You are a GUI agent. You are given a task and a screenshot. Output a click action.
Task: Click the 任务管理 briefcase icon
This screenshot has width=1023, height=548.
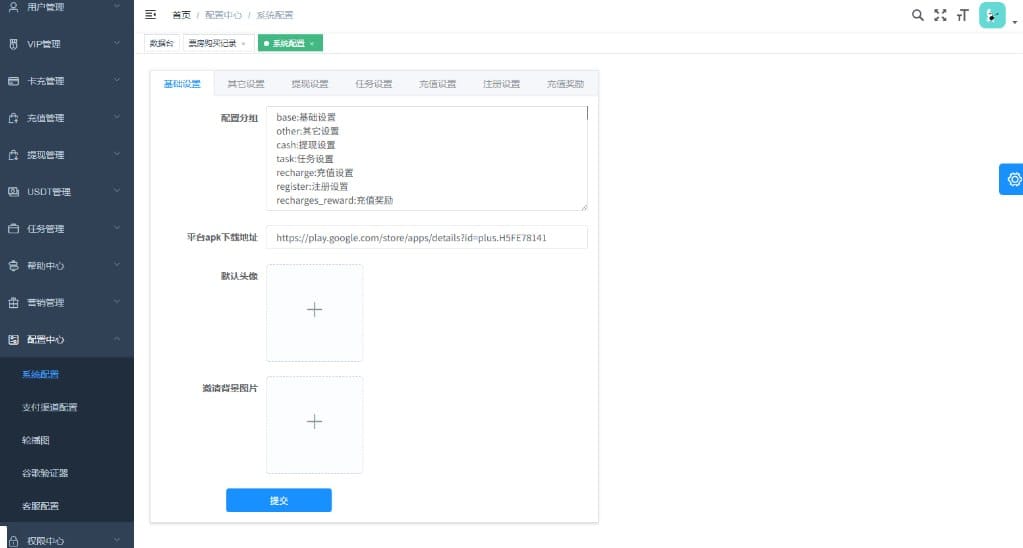(x=13, y=229)
